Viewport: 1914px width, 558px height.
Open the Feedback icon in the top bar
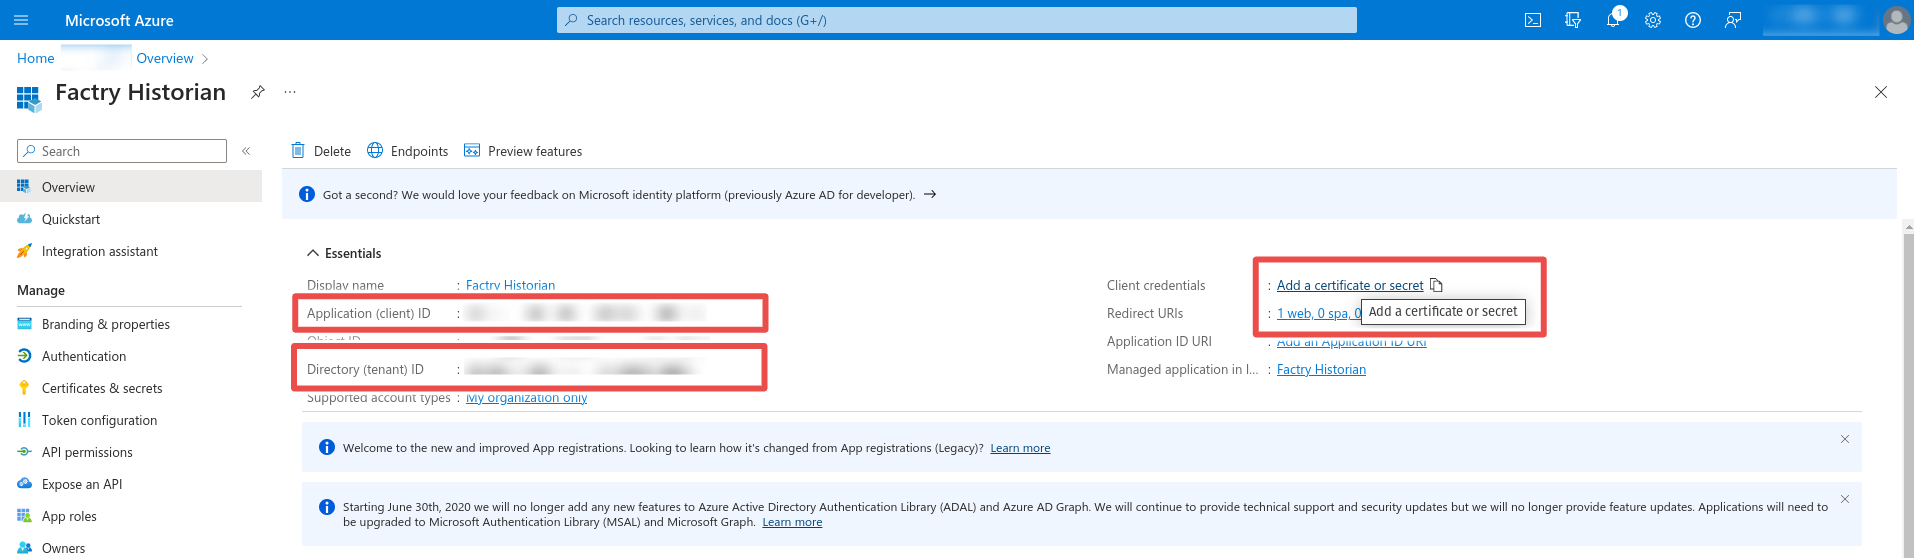tap(1733, 20)
